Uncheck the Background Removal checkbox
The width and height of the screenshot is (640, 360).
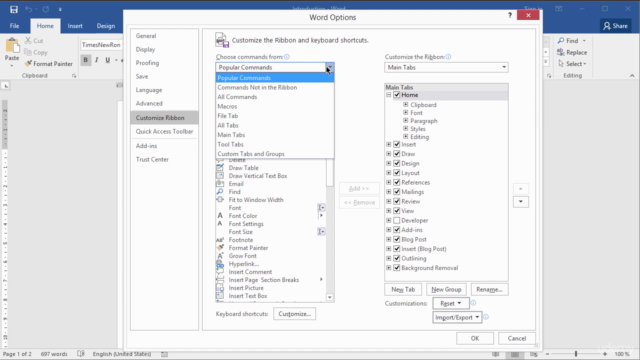pyautogui.click(x=397, y=268)
